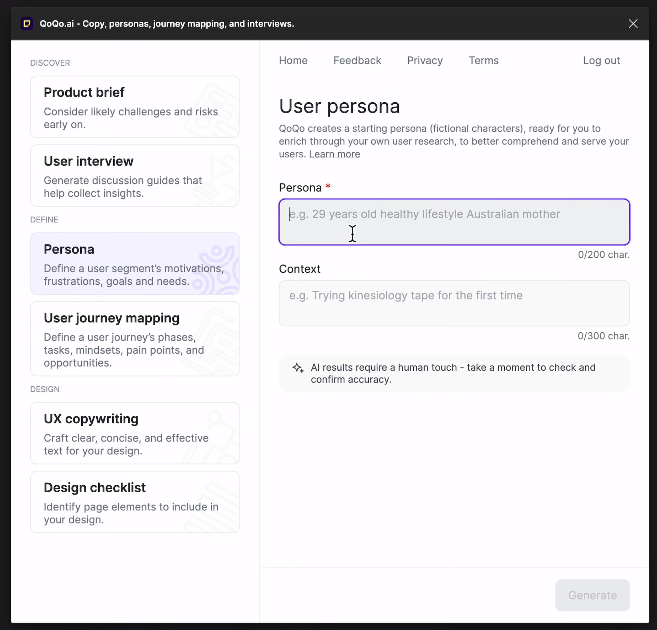
Task: Open the Feedback navigation link
Action: [x=357, y=60]
